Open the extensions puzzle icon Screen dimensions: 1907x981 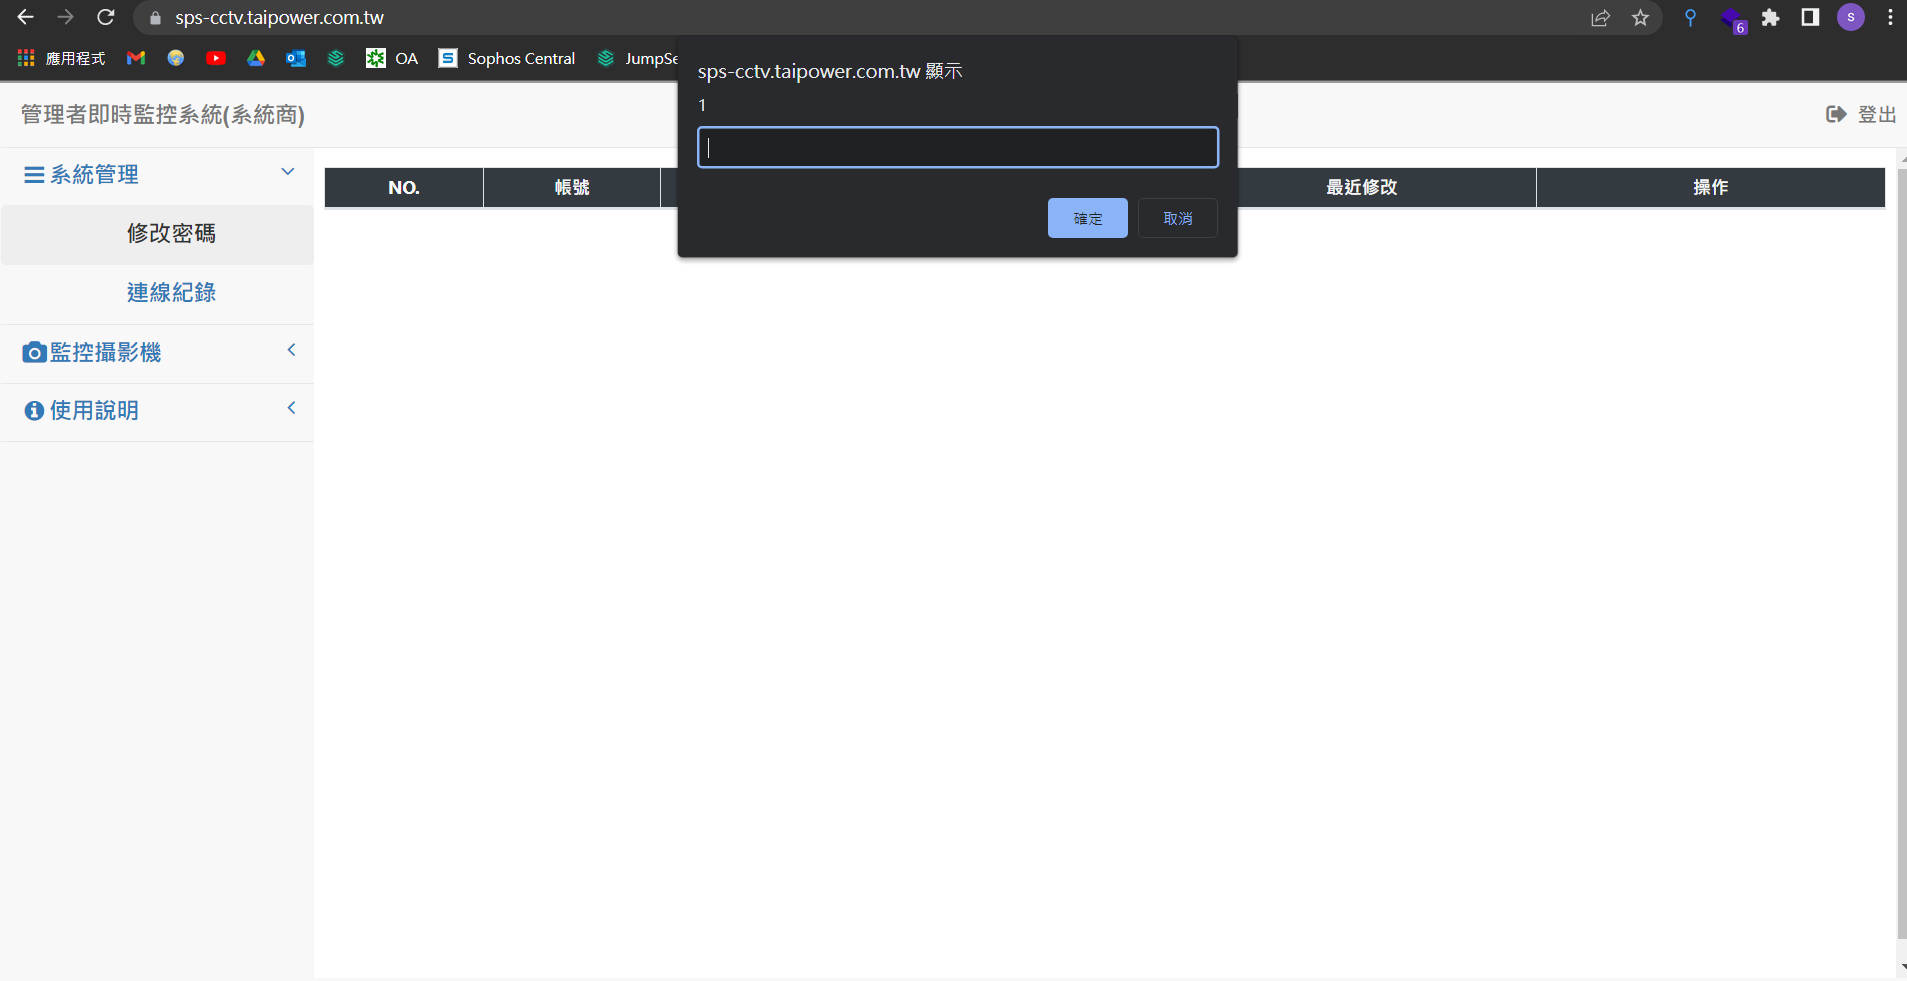1771,18
